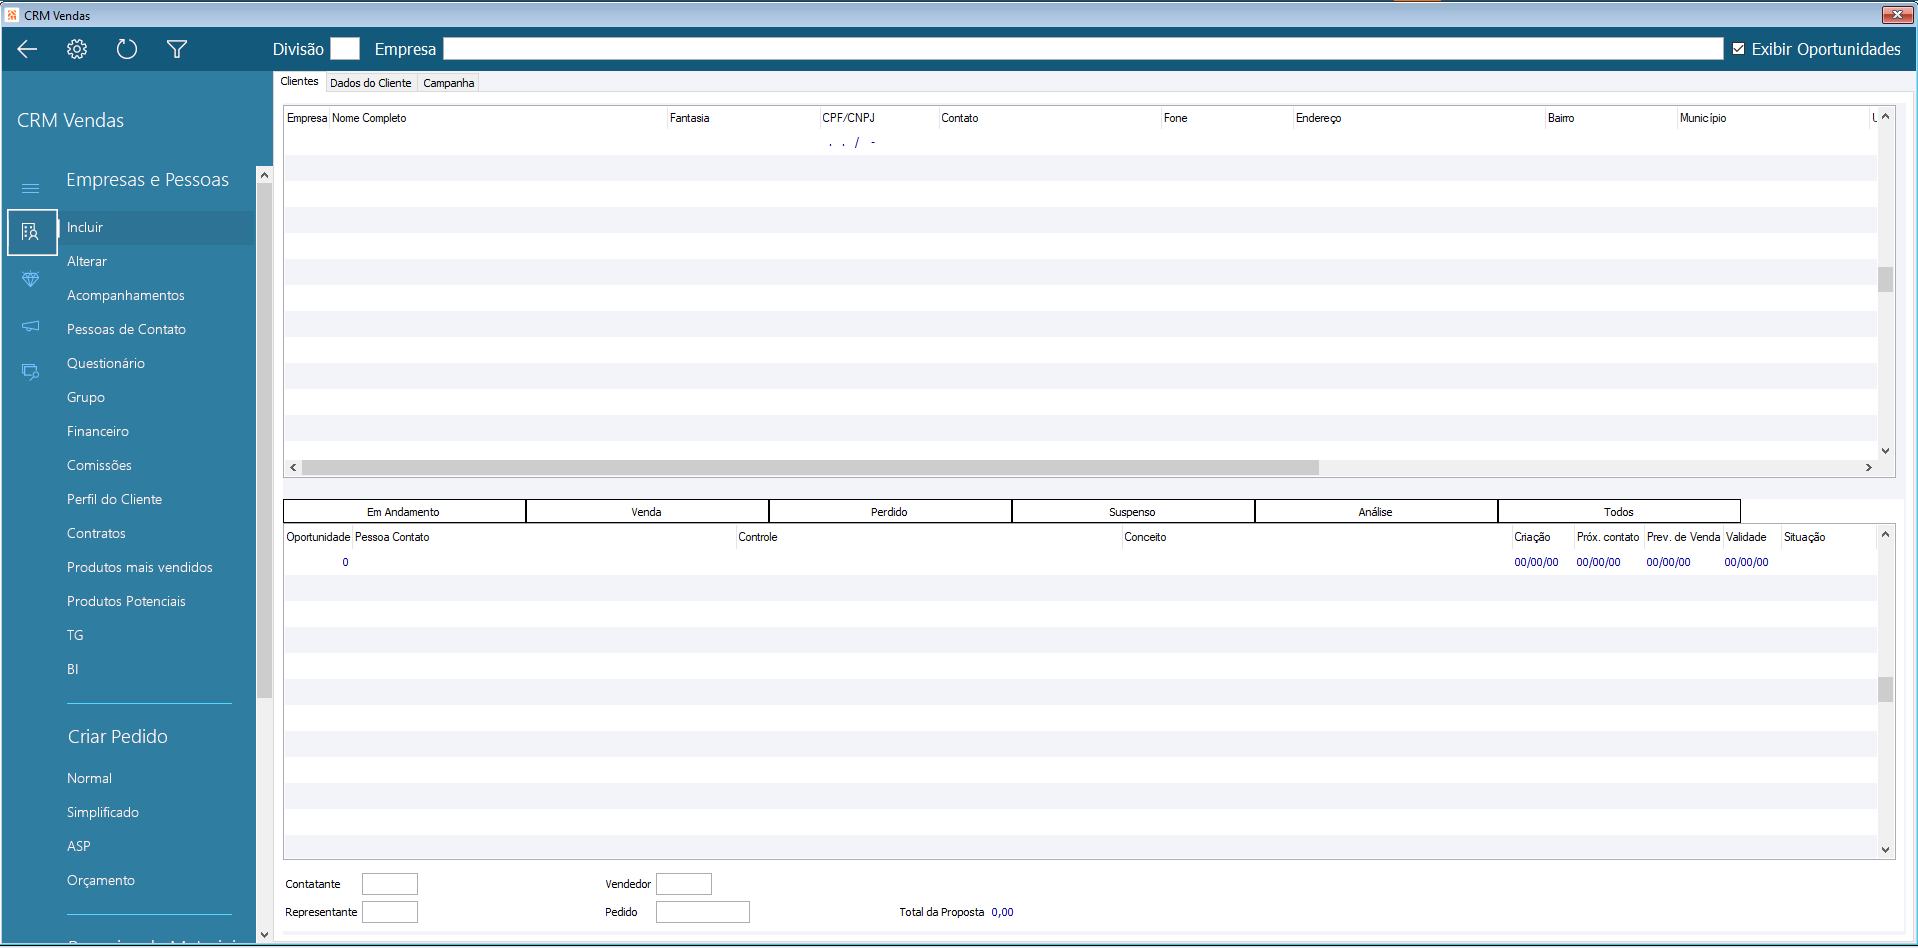Click the filter funnel icon
Viewport: 1918px width, 948px height.
(177, 49)
